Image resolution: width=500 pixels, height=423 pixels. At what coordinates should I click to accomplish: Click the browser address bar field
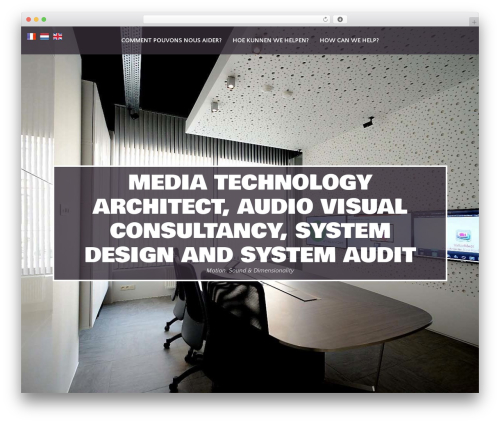pyautogui.click(x=237, y=19)
